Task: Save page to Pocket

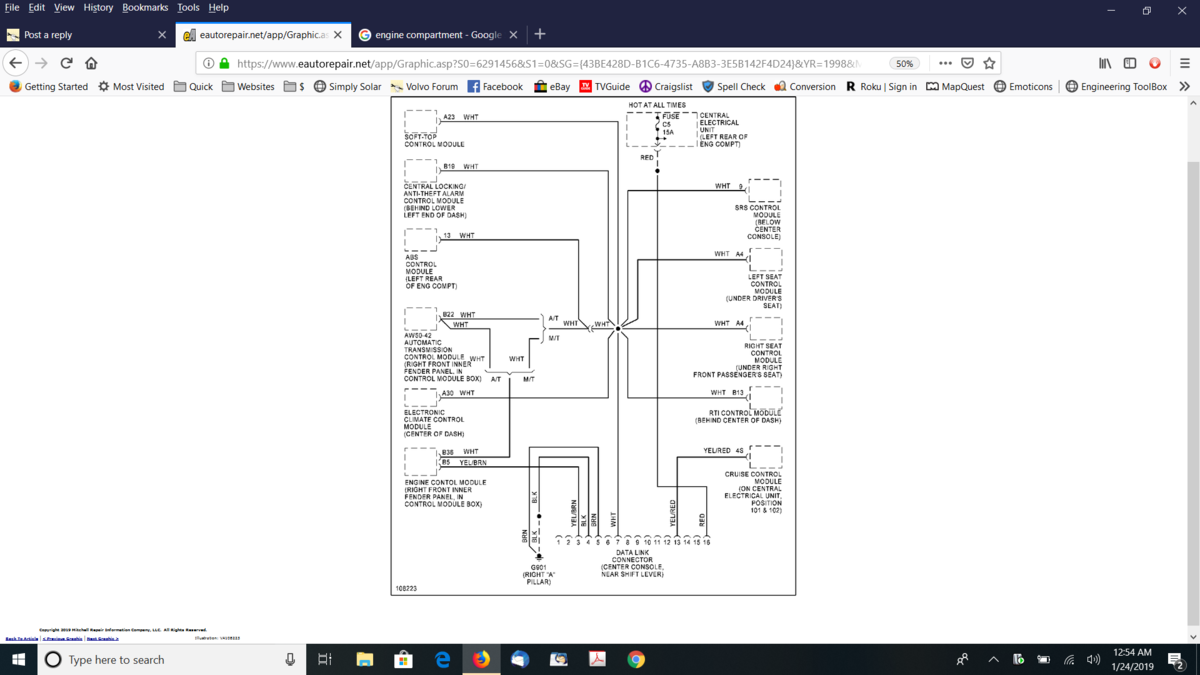Action: (967, 63)
